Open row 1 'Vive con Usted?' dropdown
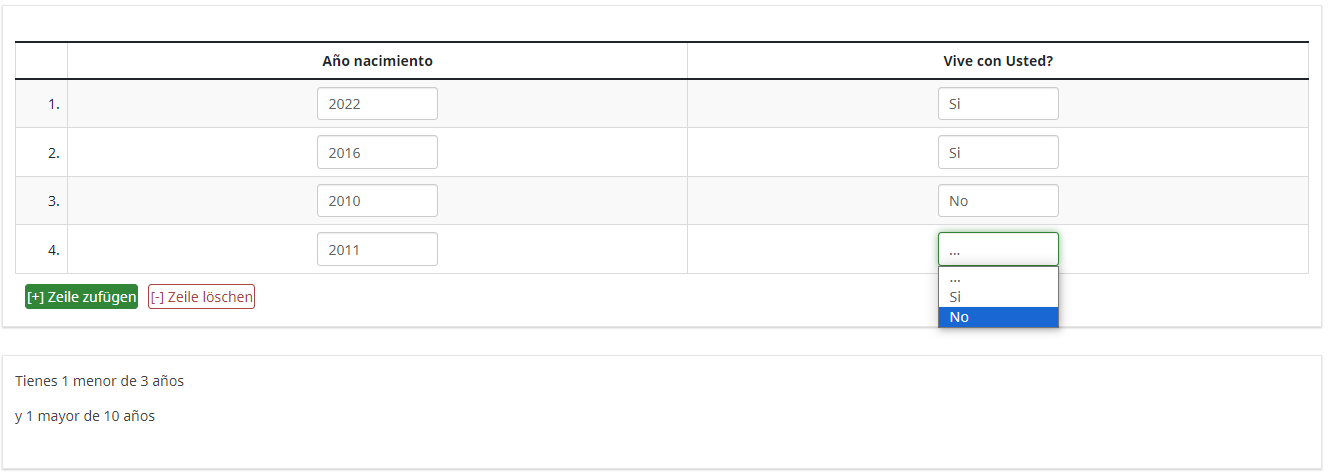1330x473 pixels. [x=997, y=104]
